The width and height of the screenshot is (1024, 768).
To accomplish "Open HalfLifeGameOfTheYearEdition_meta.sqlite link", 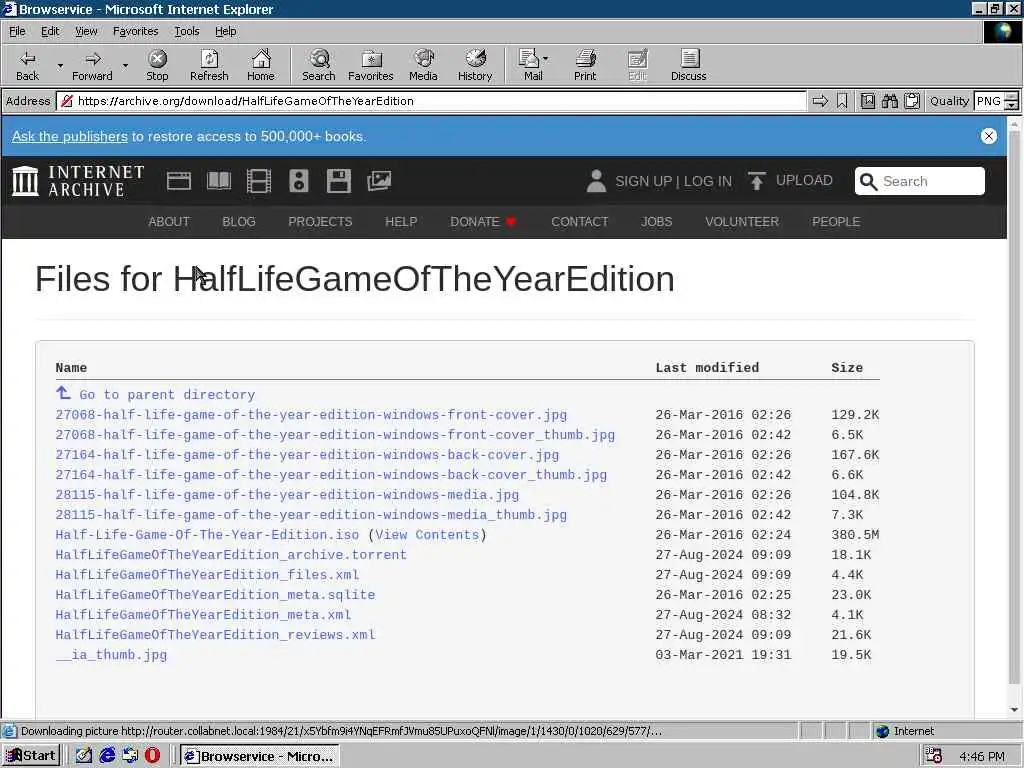I will [x=216, y=595].
